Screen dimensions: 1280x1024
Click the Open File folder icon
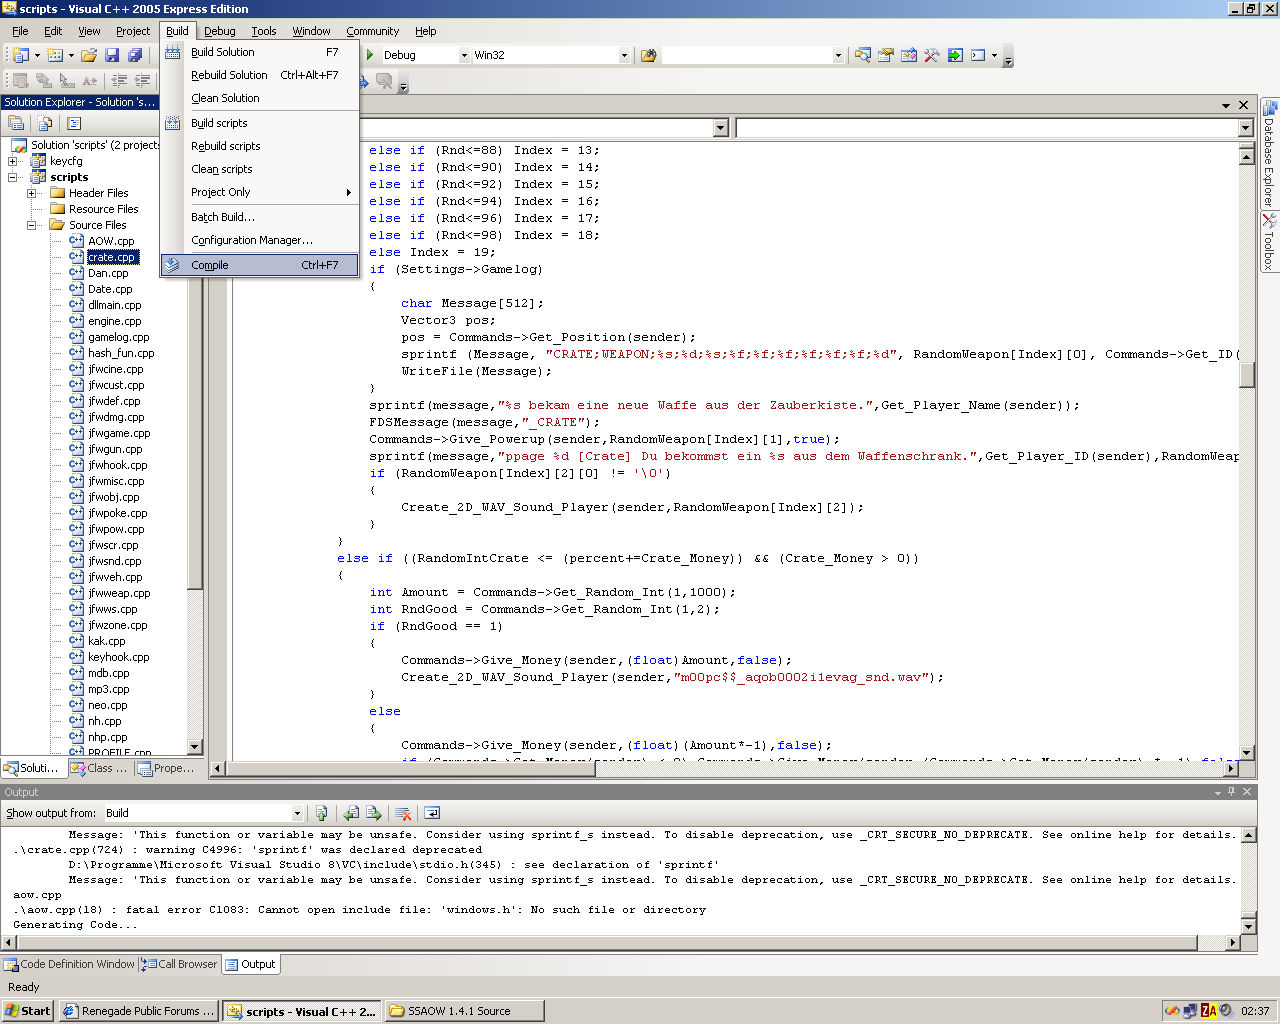pyautogui.click(x=89, y=55)
